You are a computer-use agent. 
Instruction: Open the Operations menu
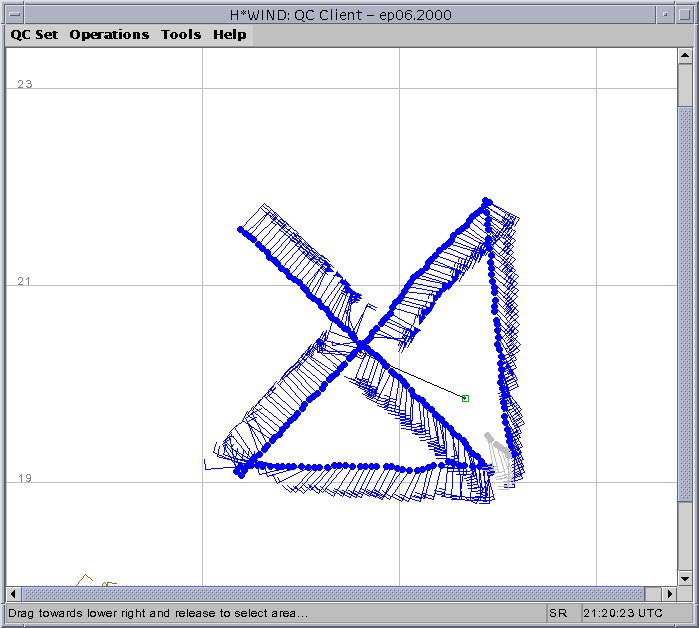[x=109, y=34]
